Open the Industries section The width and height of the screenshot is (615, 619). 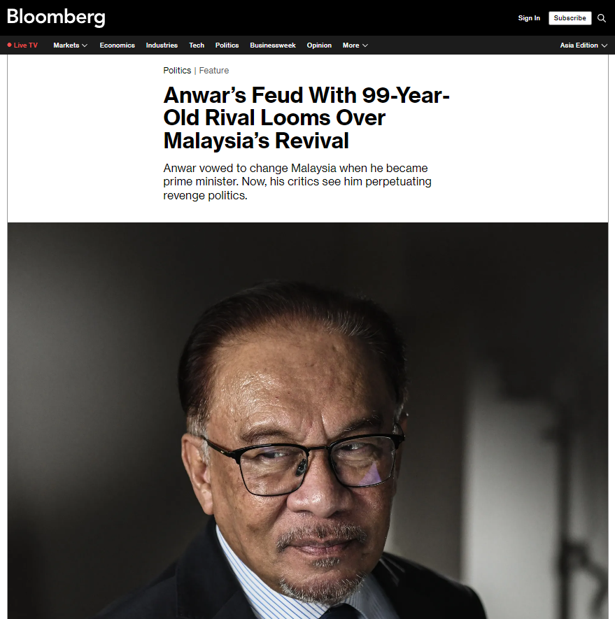click(161, 45)
